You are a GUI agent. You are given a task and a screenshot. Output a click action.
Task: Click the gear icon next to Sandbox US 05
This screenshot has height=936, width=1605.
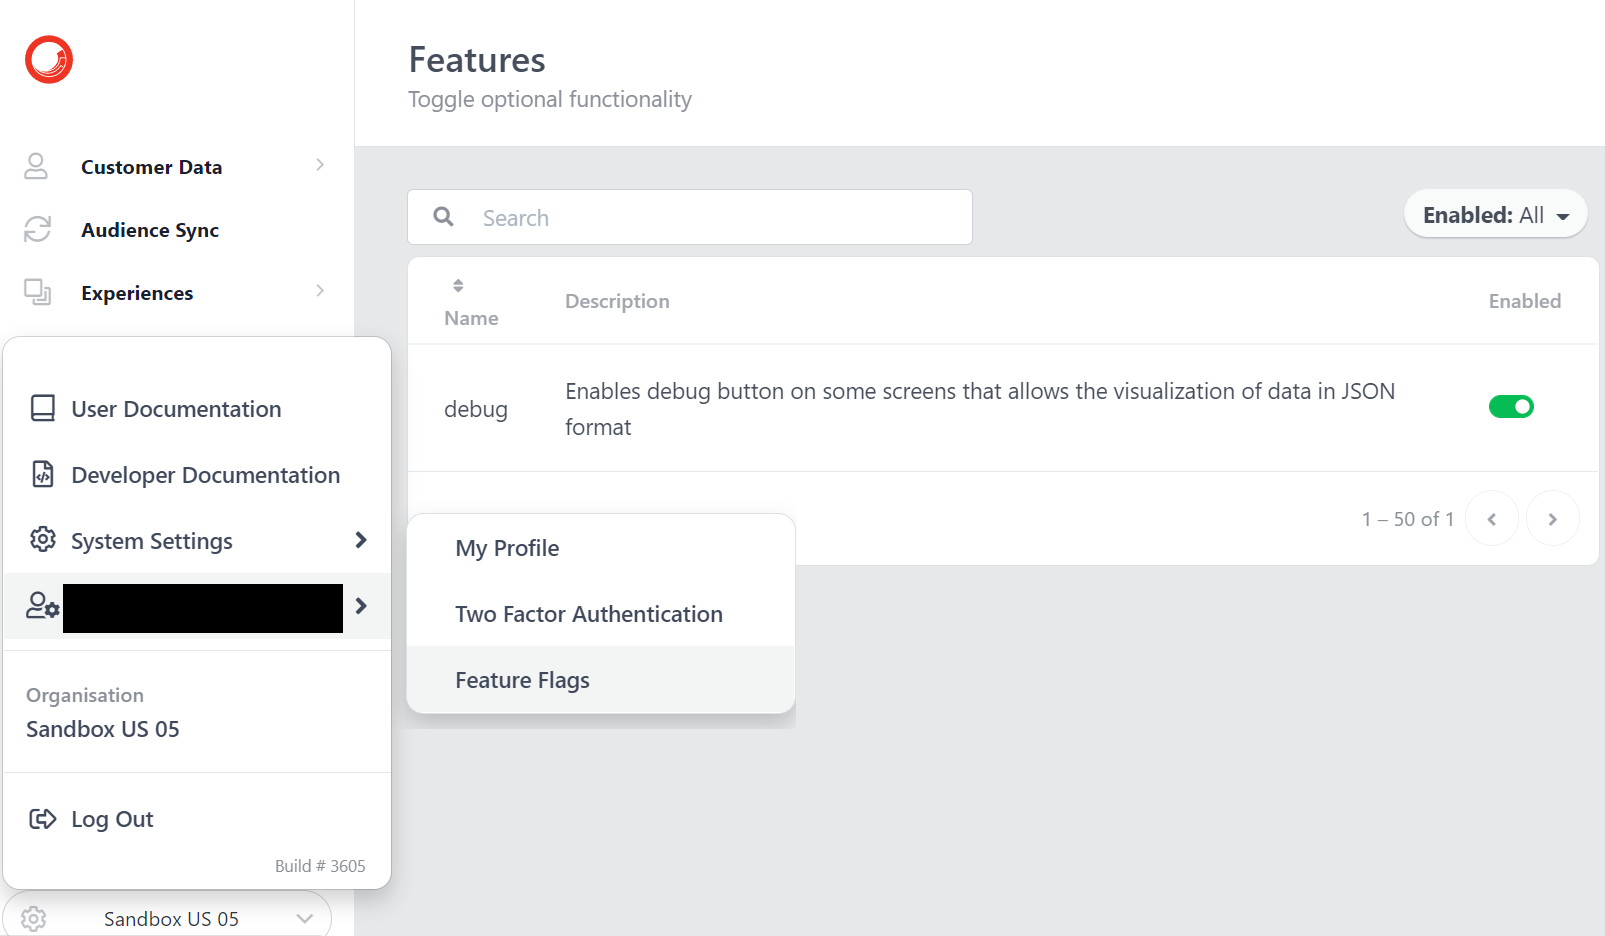33,918
